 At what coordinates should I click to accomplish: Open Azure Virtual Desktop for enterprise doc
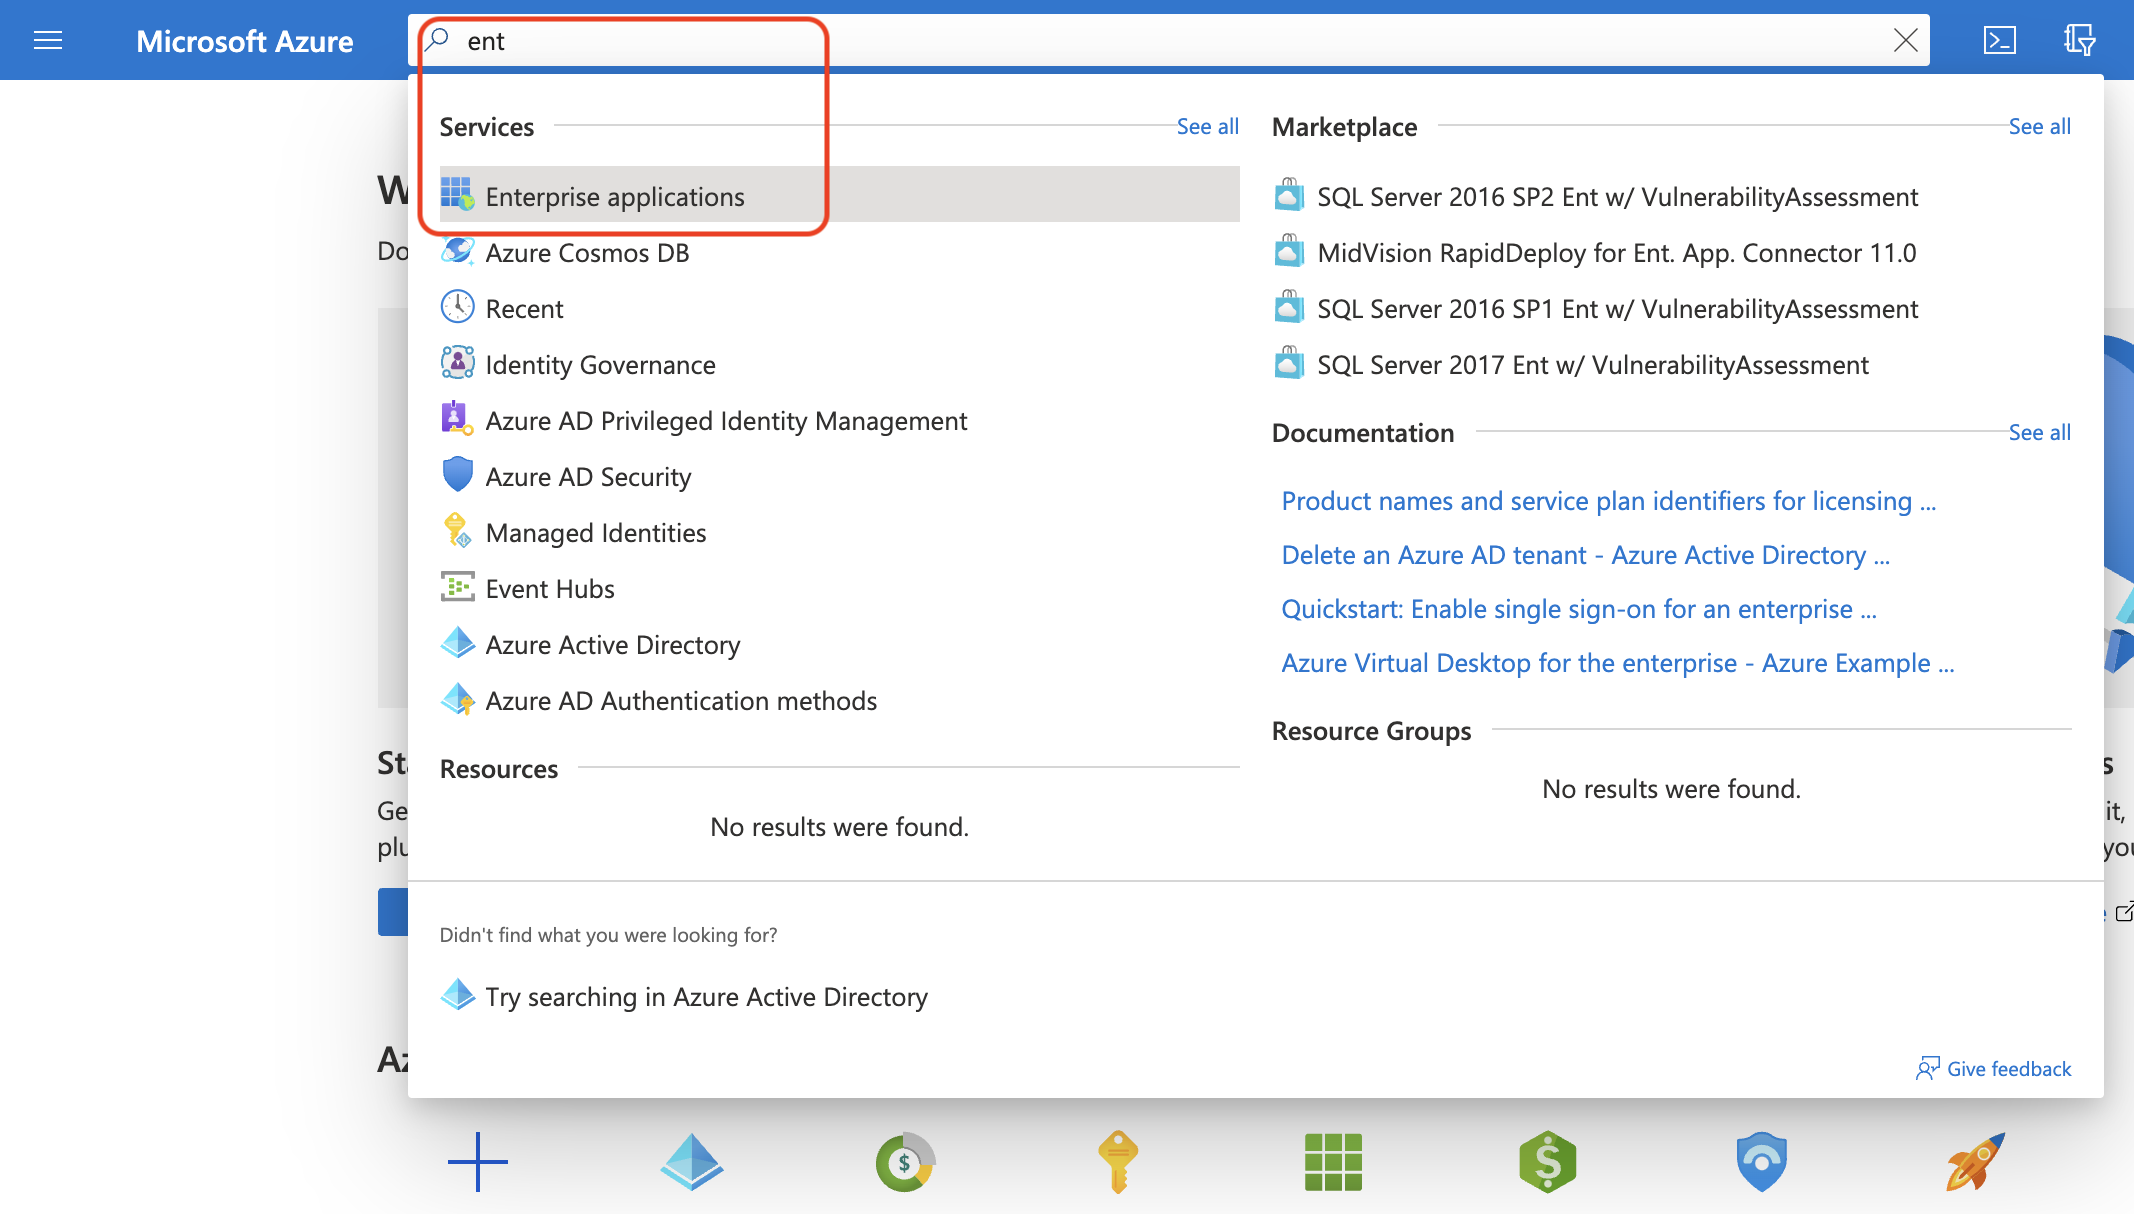point(1617,662)
